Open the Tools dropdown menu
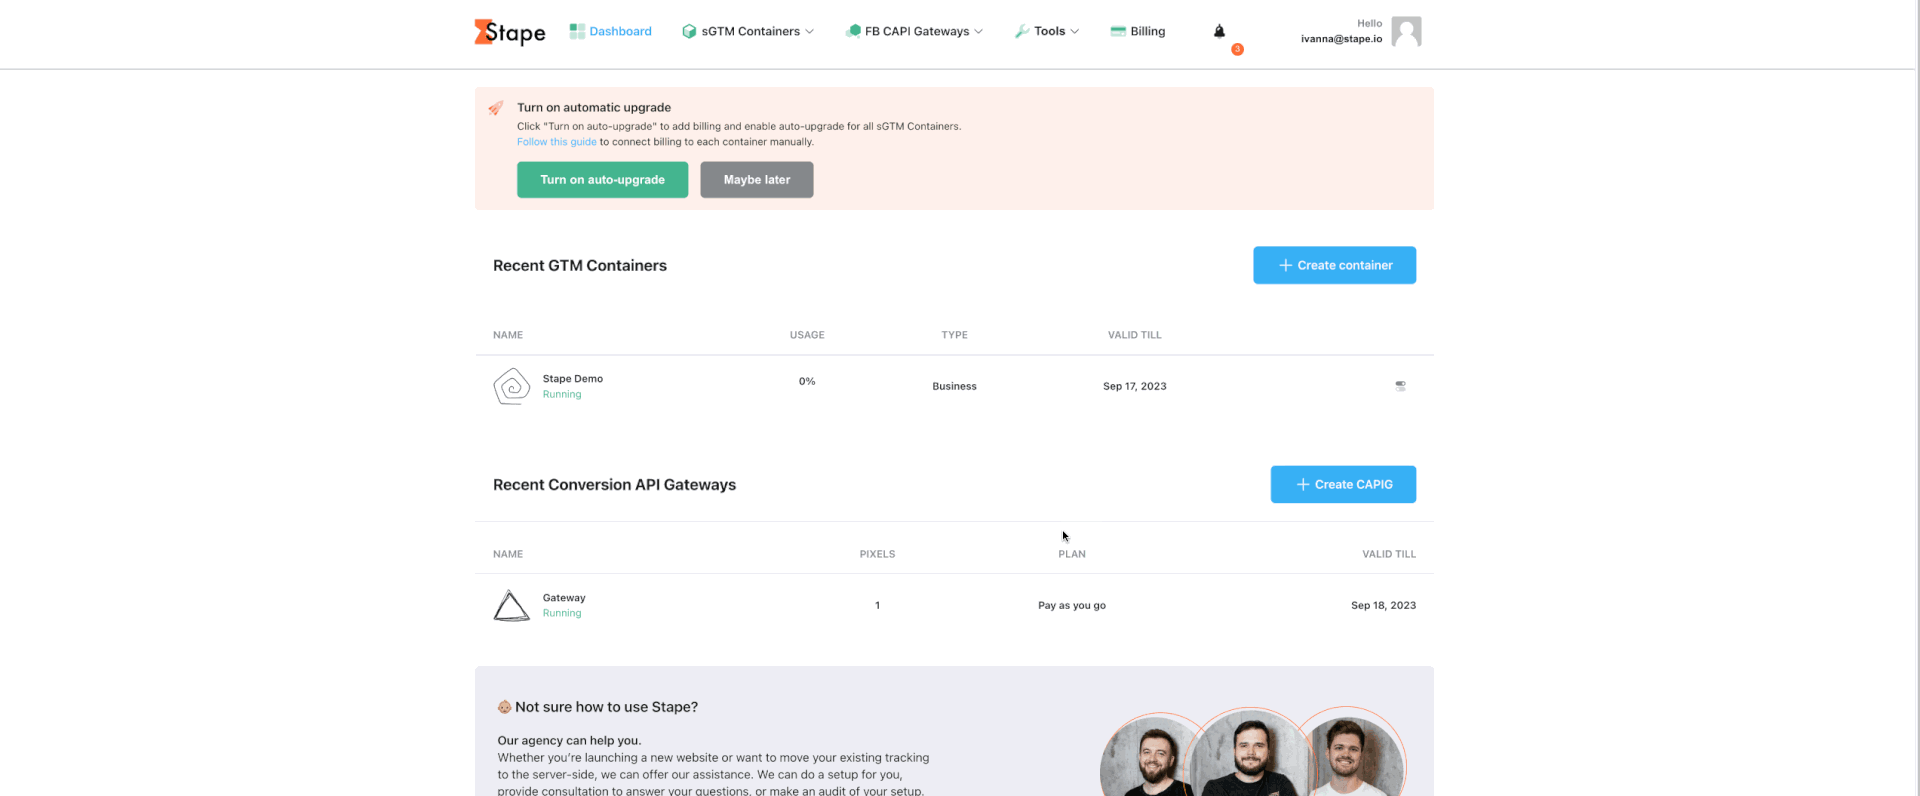Screen dimensions: 1920x796 click(1047, 31)
